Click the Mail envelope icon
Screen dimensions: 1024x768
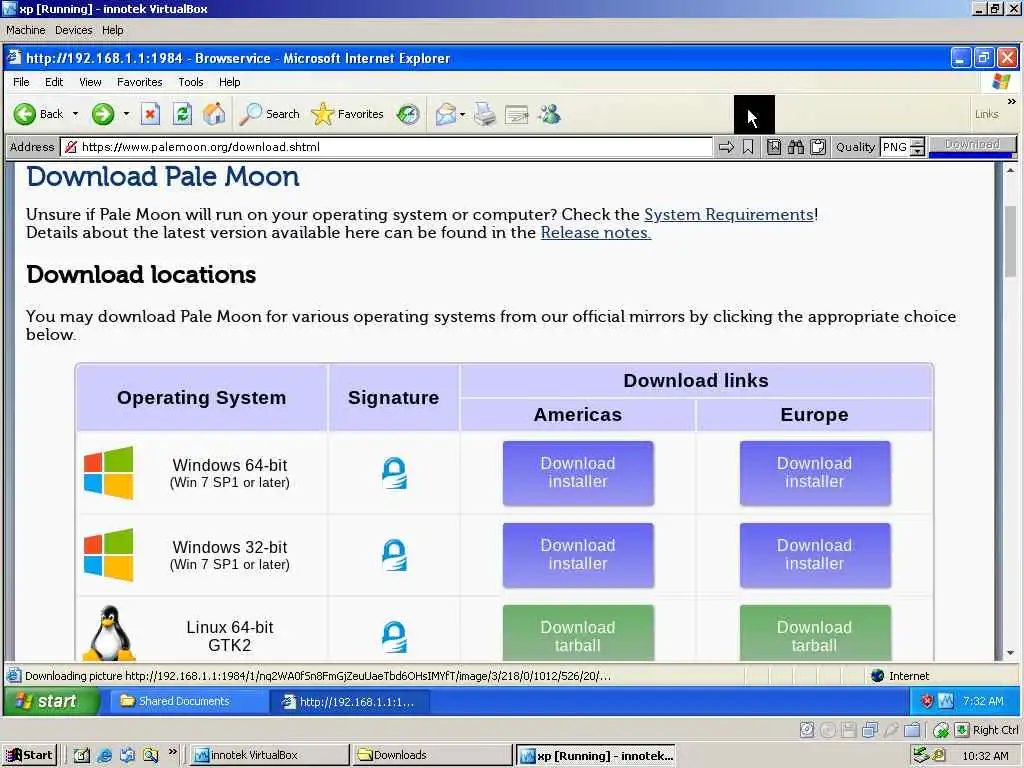pos(445,114)
